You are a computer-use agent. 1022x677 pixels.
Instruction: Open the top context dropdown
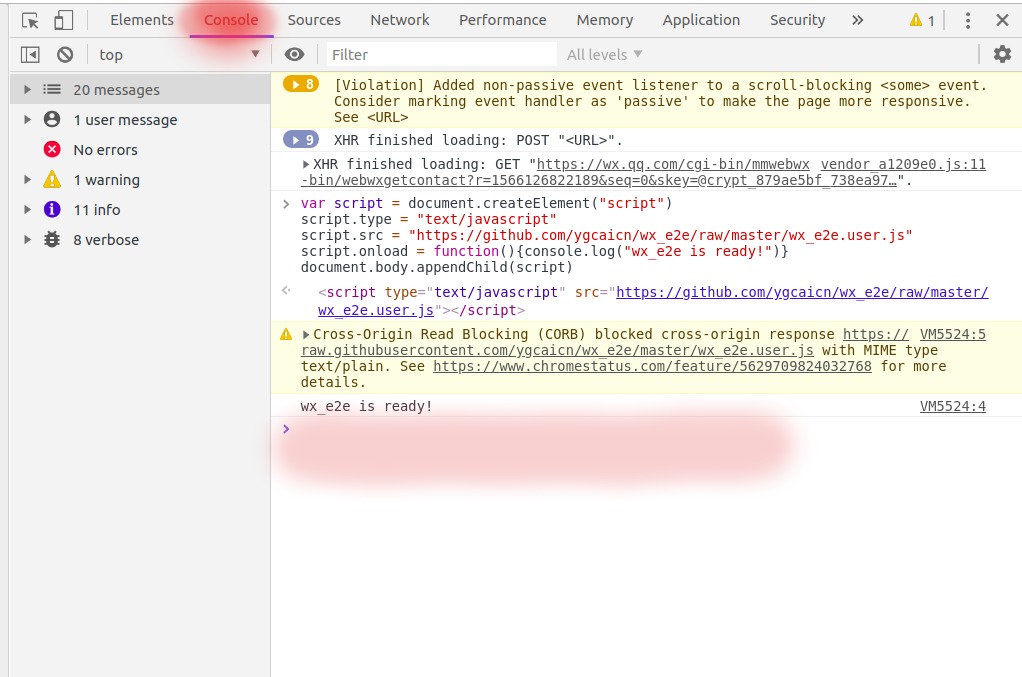point(179,55)
